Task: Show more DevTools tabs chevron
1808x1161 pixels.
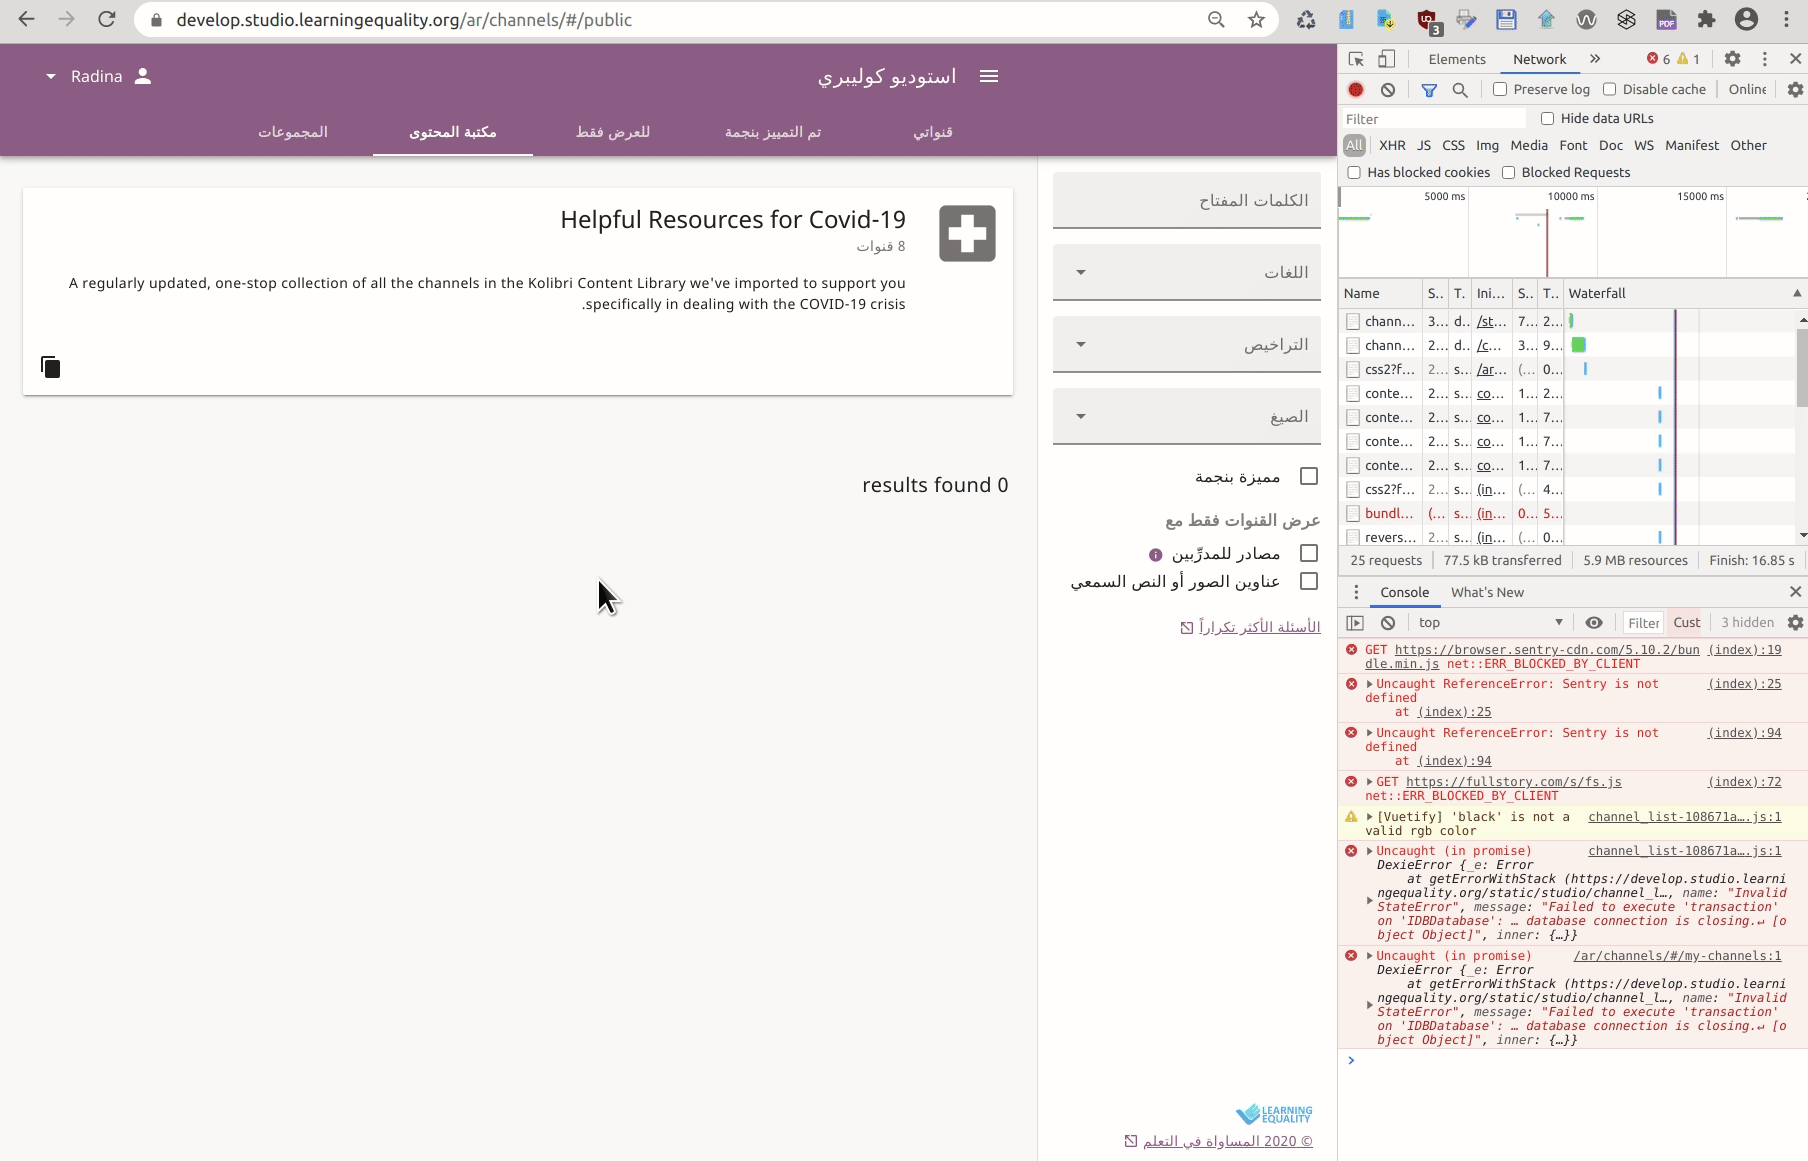Action: coord(1595,59)
